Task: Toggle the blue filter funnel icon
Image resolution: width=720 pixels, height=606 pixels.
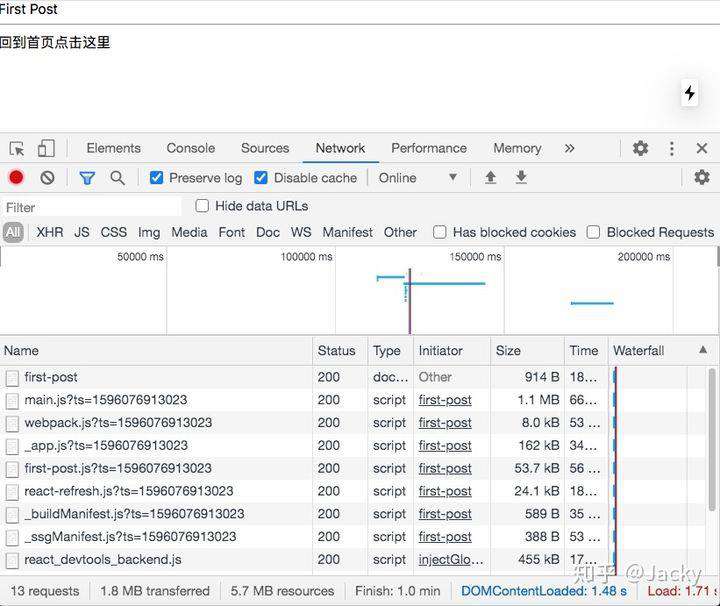Action: [x=87, y=178]
